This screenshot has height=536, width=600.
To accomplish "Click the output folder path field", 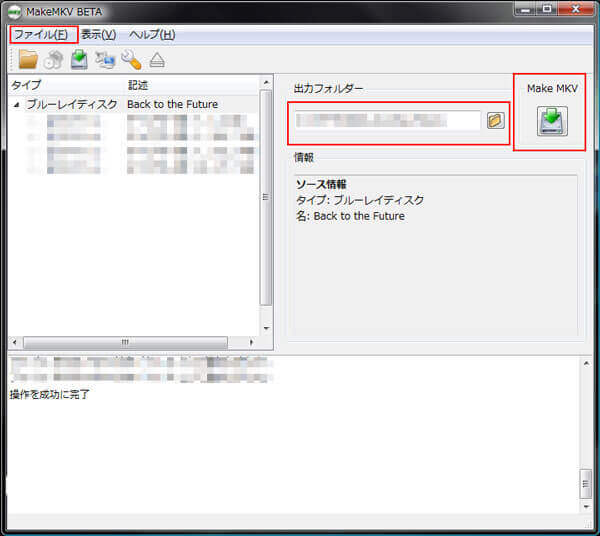I will click(x=387, y=121).
